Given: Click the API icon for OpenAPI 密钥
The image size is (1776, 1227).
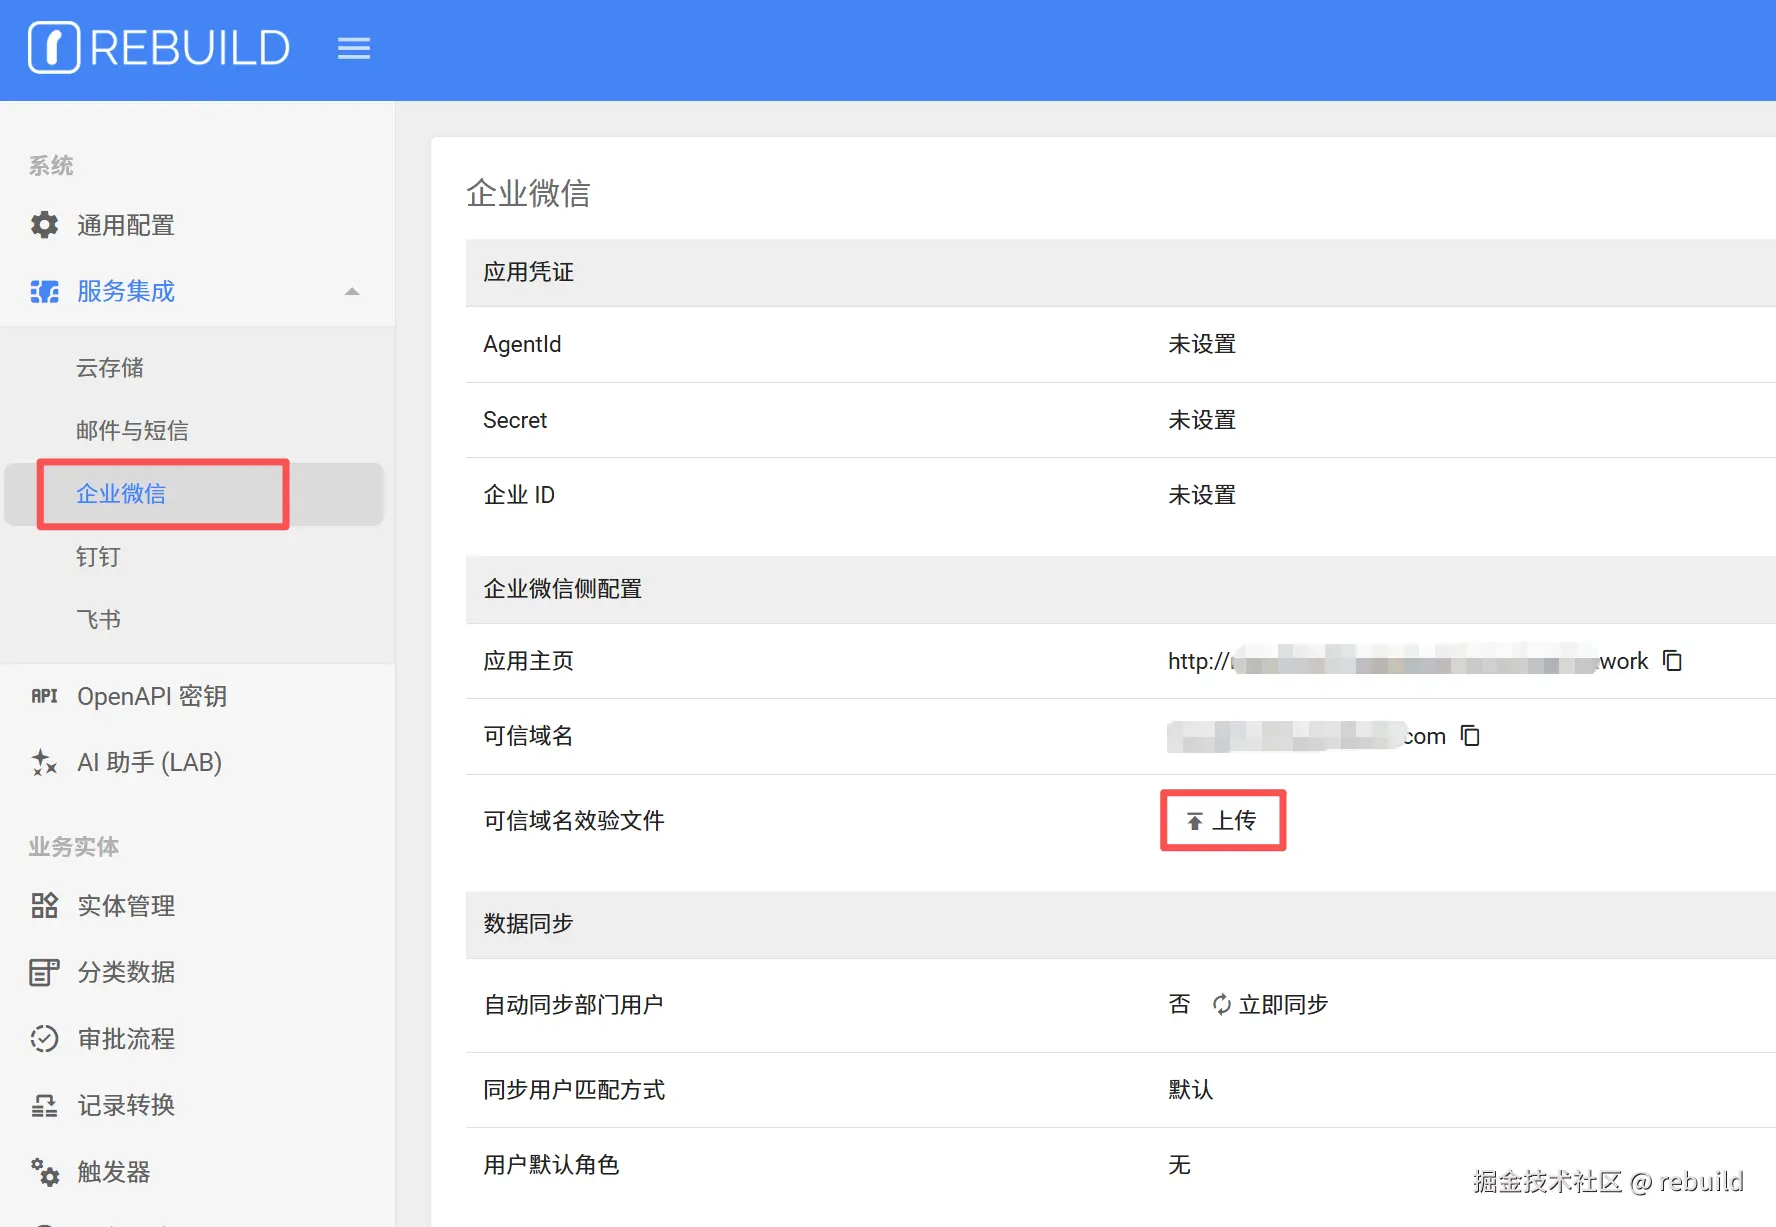Looking at the screenshot, I should point(44,696).
